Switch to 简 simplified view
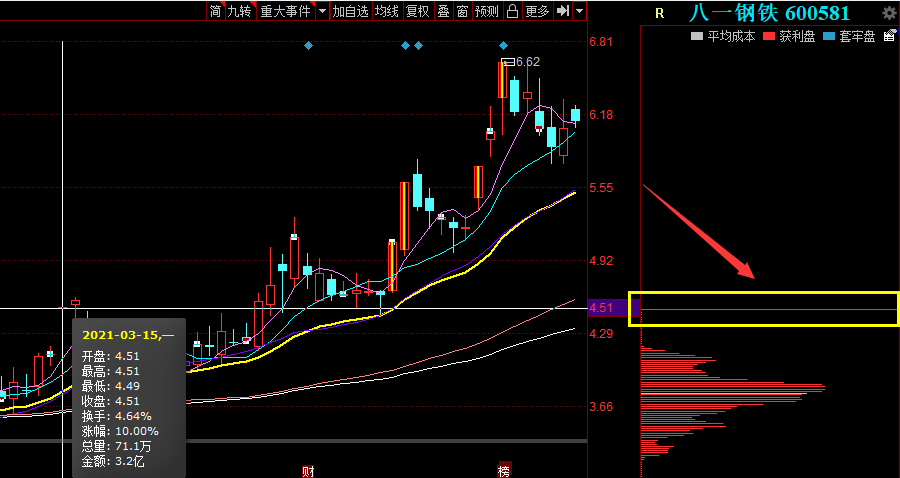Image resolution: width=900 pixels, height=478 pixels. 215,11
